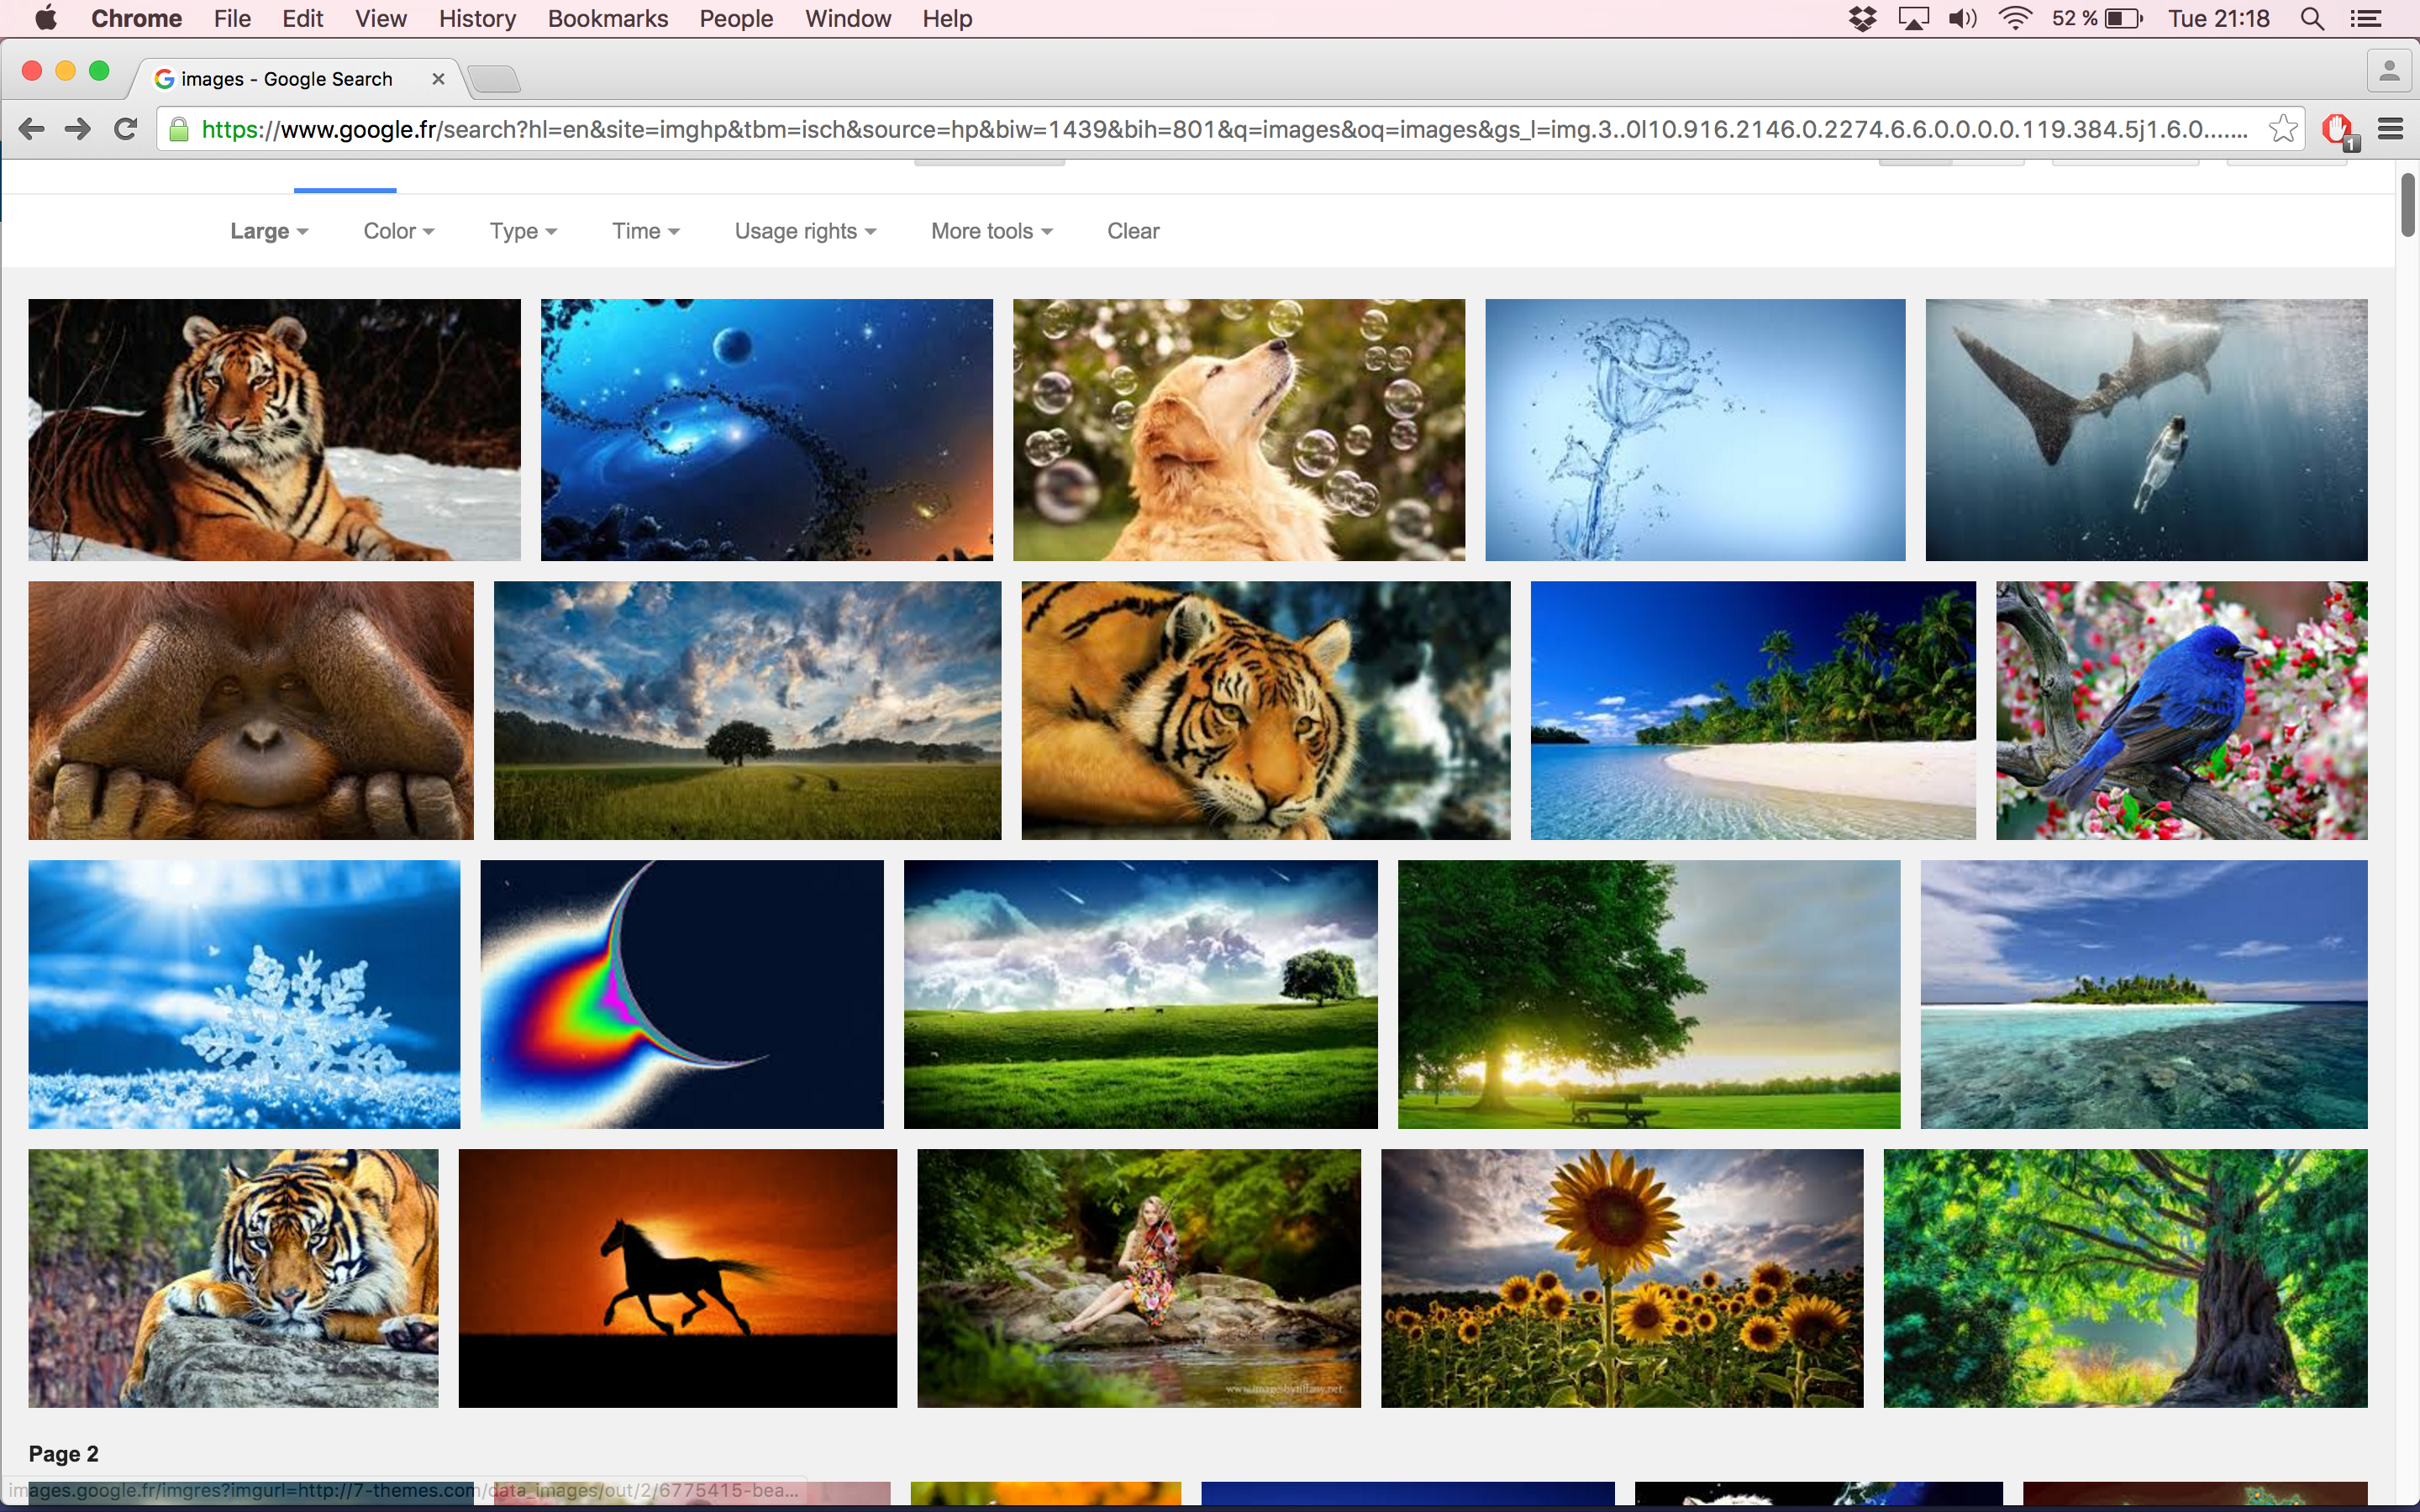Open the rainbow crescent abstract image

[682, 994]
